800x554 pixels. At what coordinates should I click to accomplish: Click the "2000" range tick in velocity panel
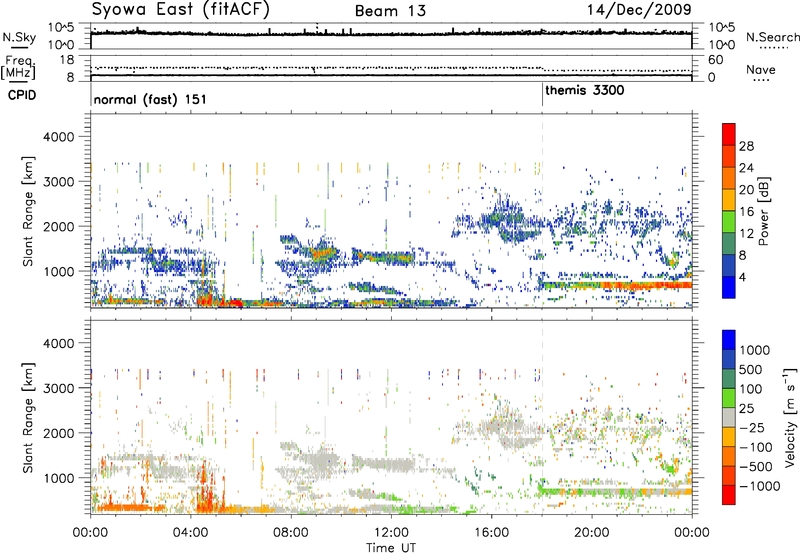58,433
